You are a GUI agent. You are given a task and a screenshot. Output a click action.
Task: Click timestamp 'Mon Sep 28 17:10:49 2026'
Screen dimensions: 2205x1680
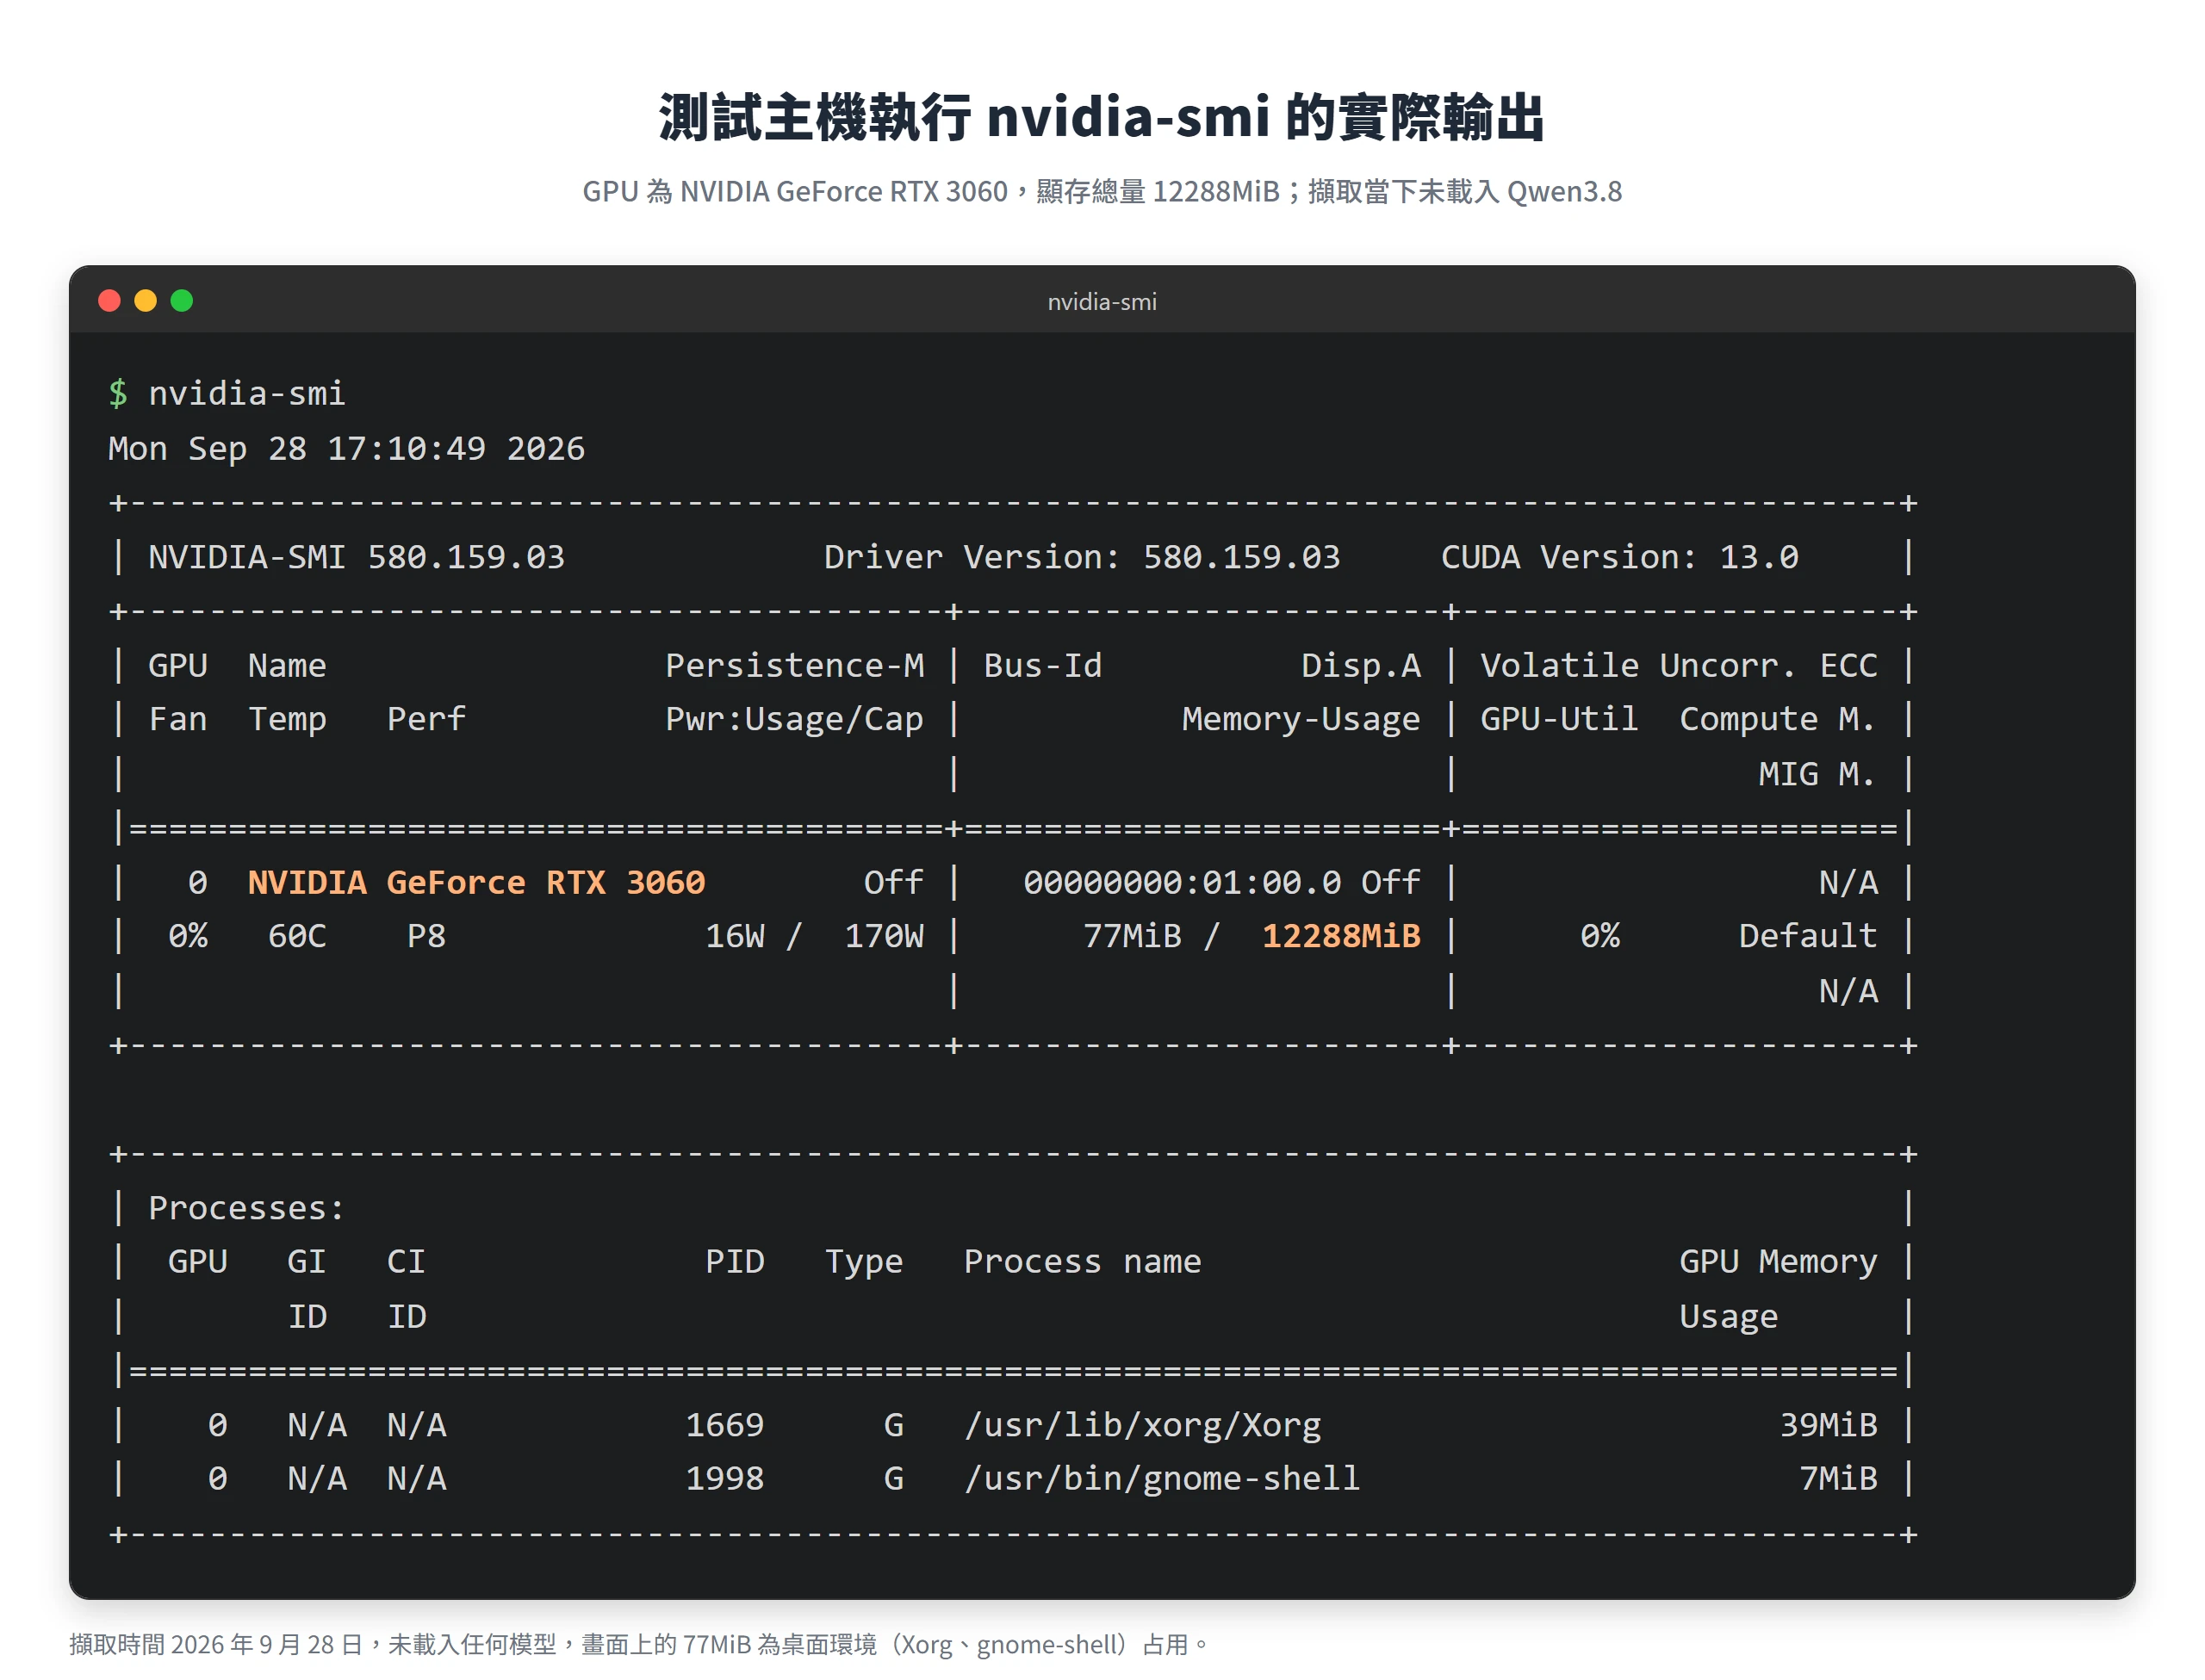[347, 448]
